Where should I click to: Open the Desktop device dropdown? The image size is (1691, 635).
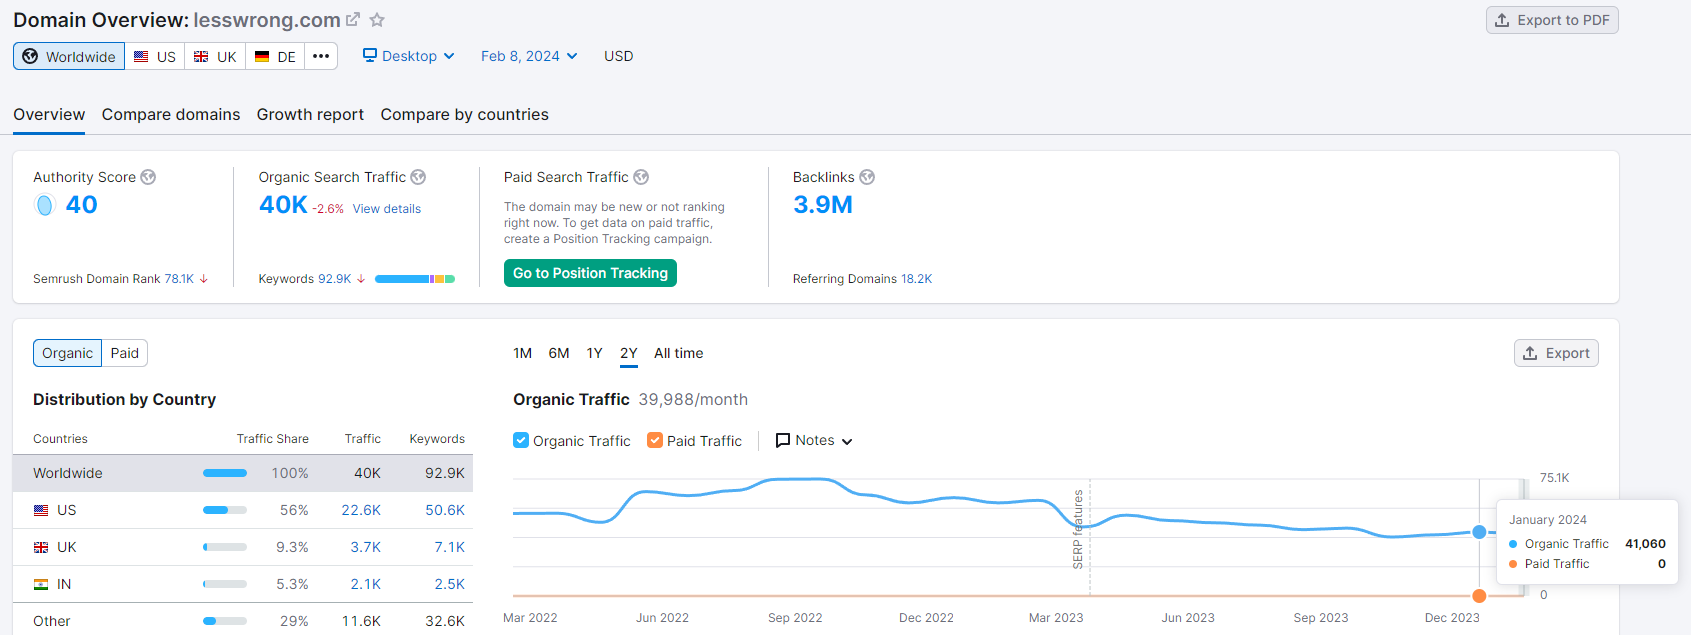coord(408,56)
